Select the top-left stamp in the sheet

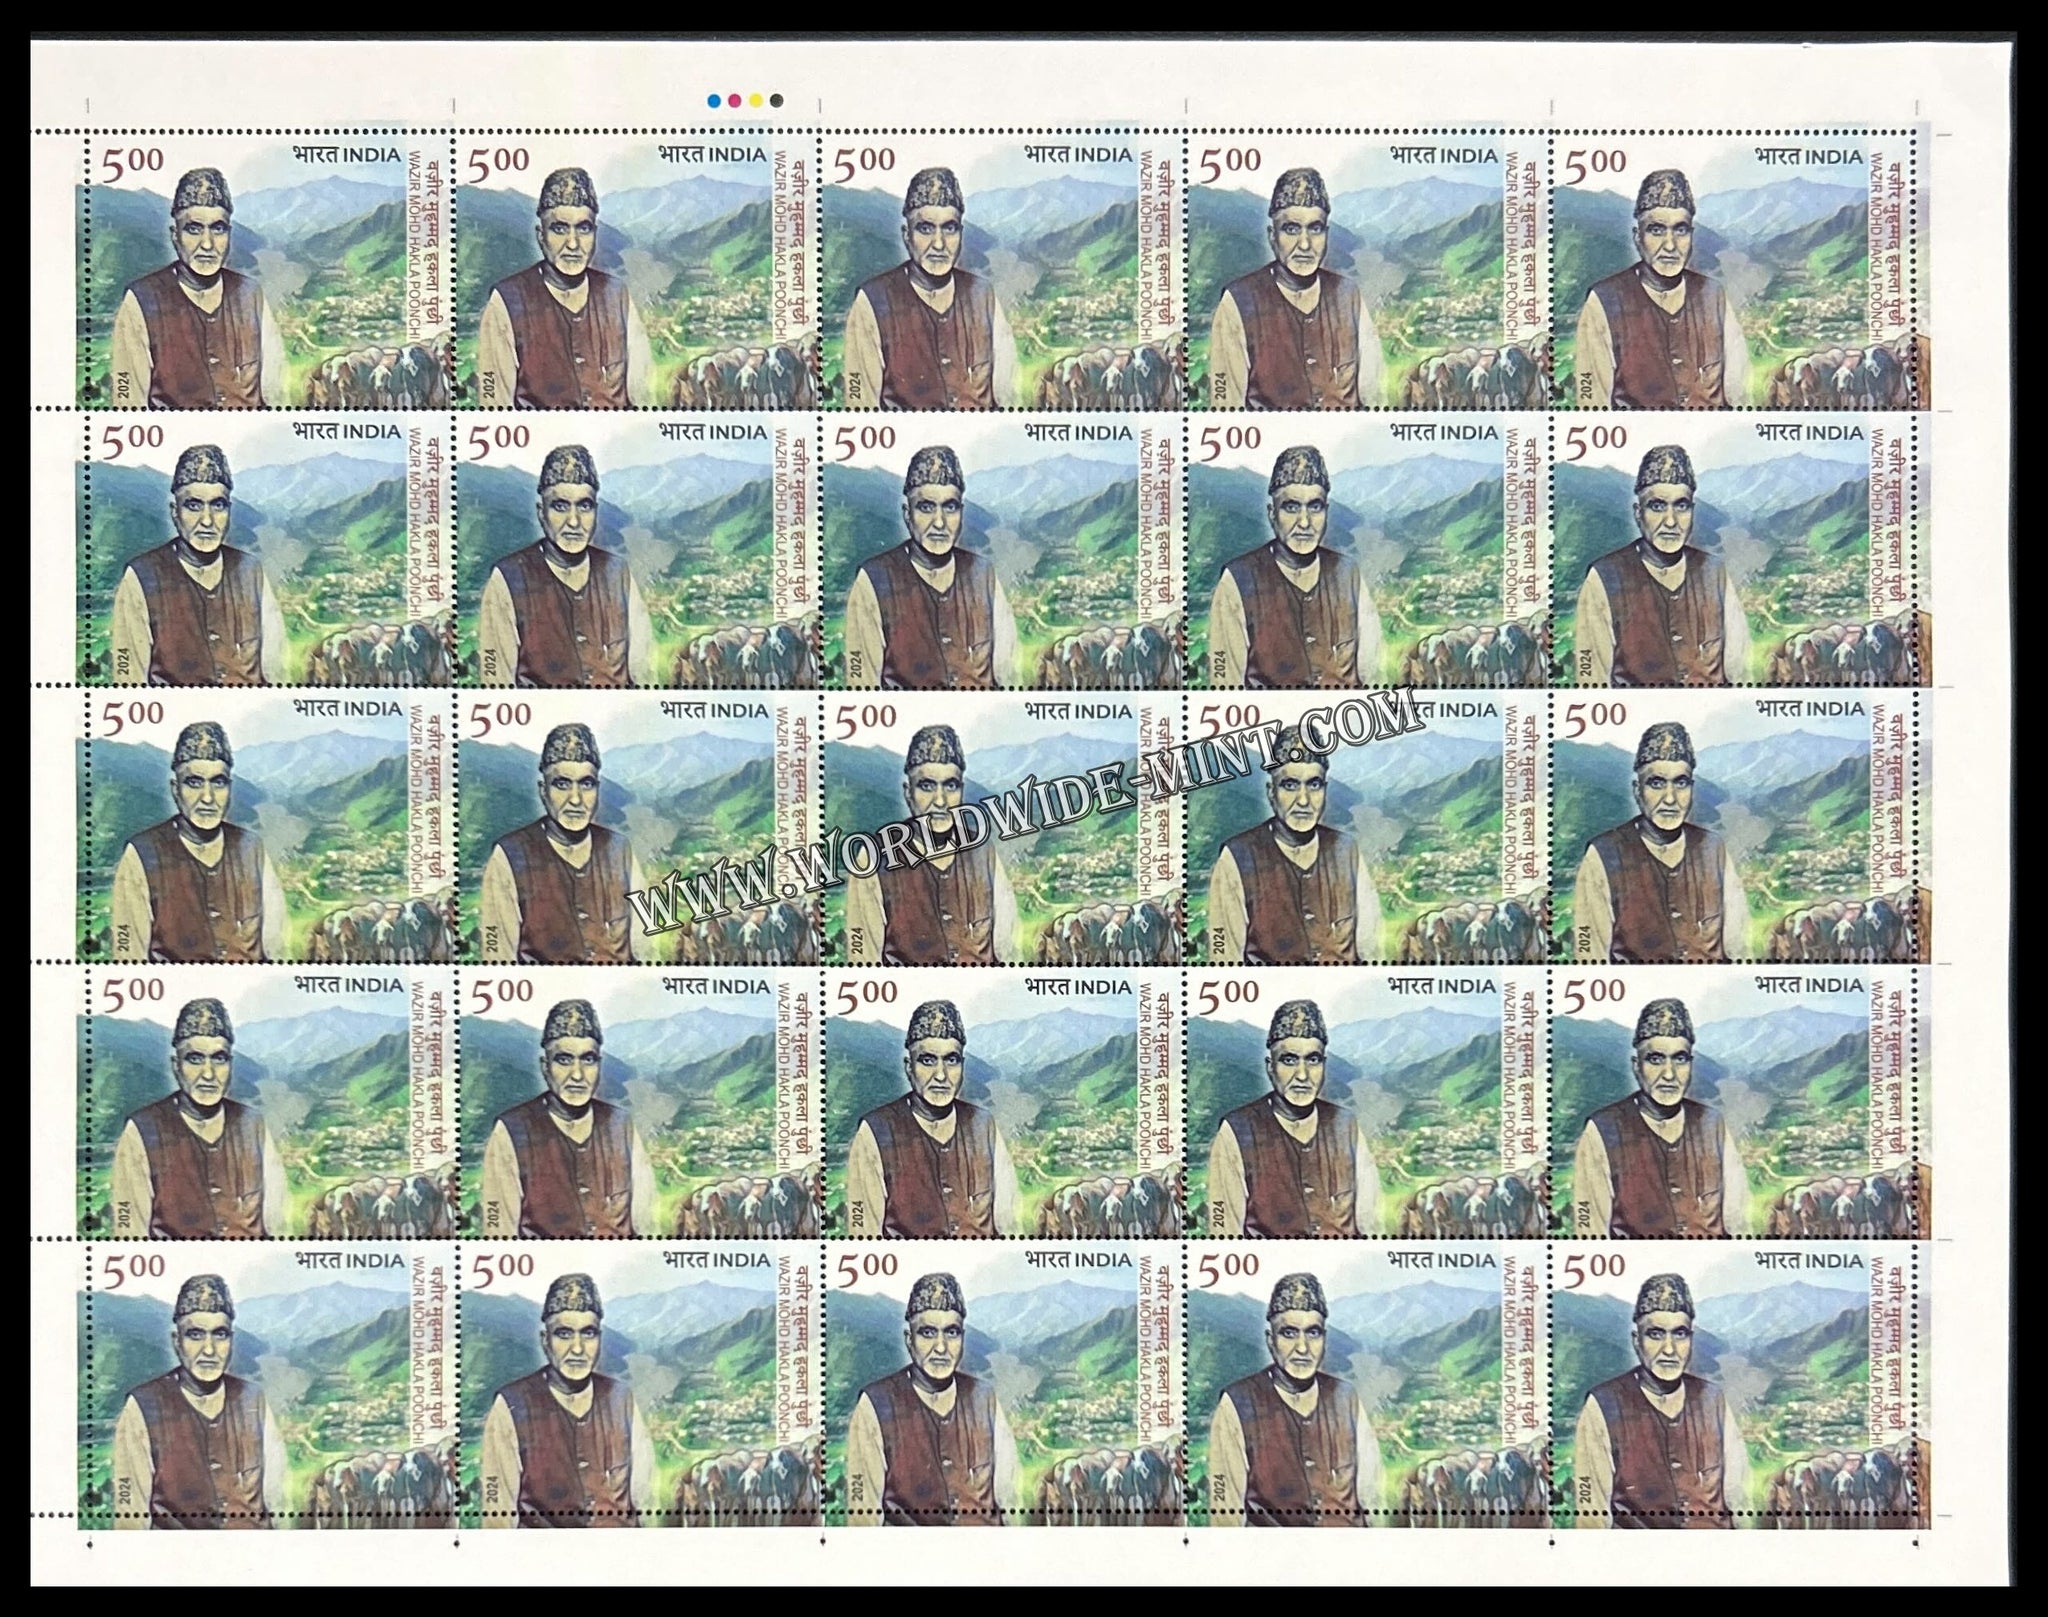tap(272, 272)
